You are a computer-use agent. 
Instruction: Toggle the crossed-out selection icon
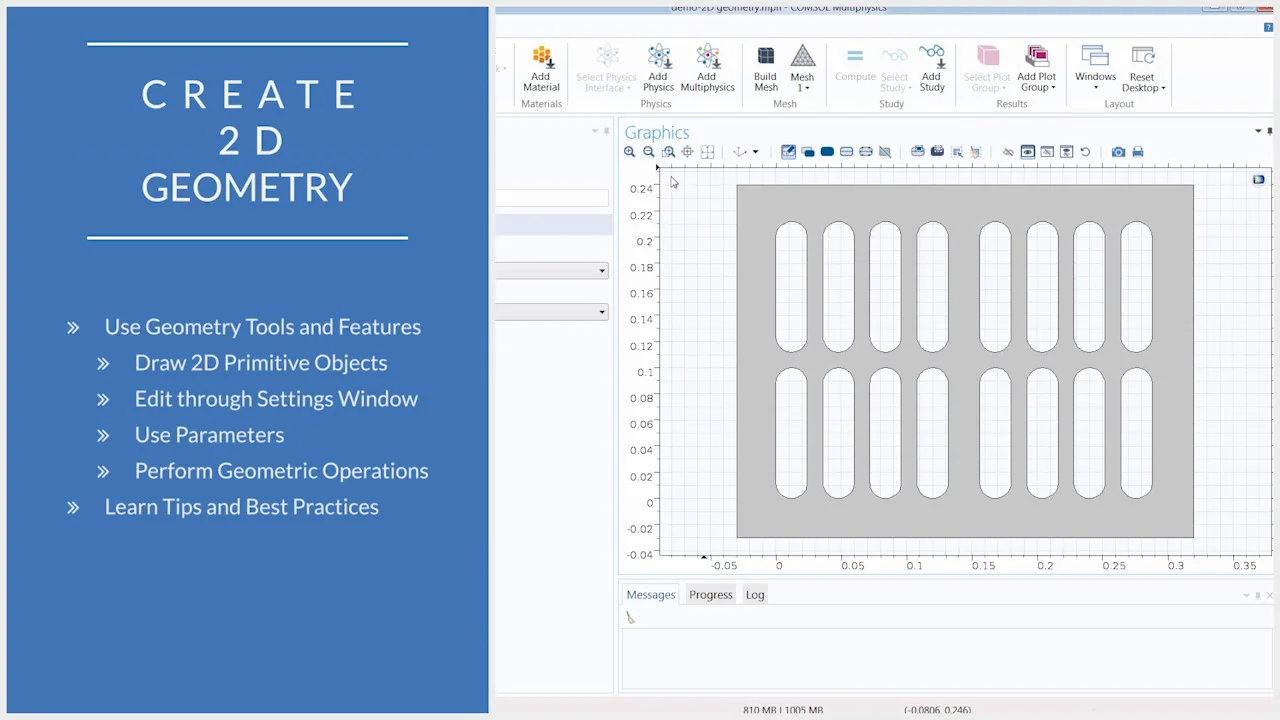885,152
